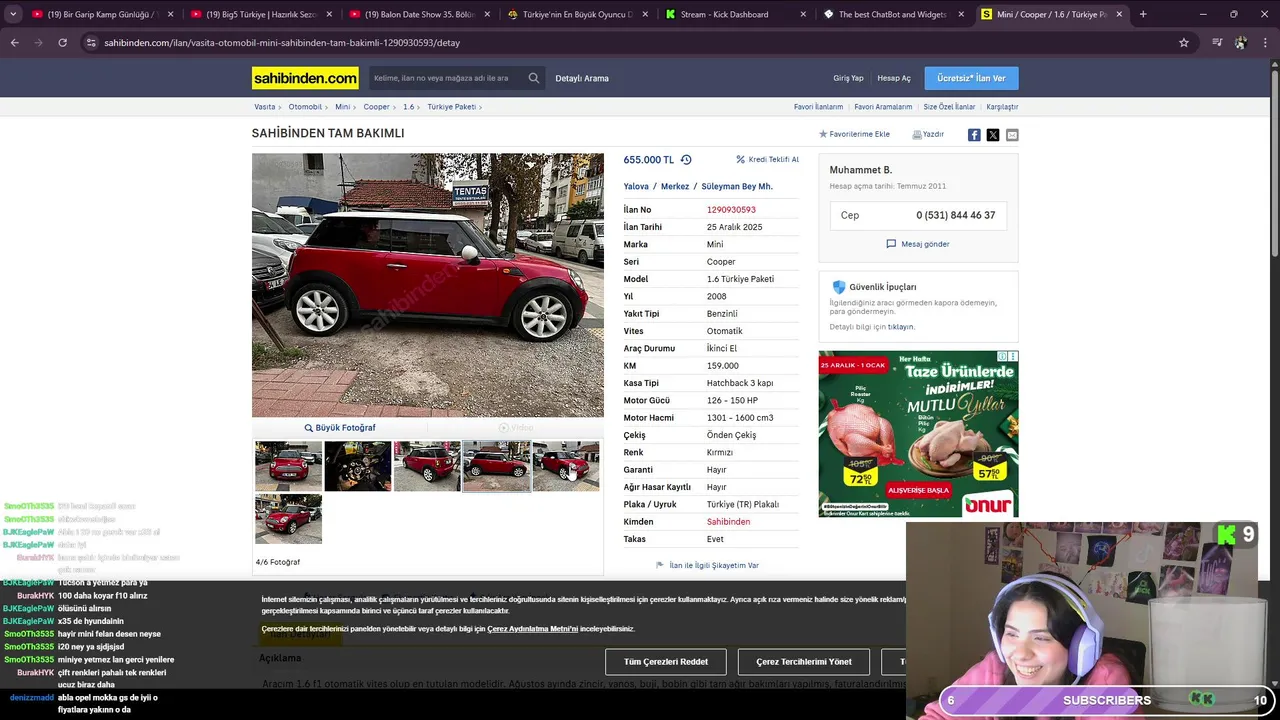This screenshot has width=1280, height=720.
Task: Select the fourth highlighted thumbnail
Action: (497, 466)
